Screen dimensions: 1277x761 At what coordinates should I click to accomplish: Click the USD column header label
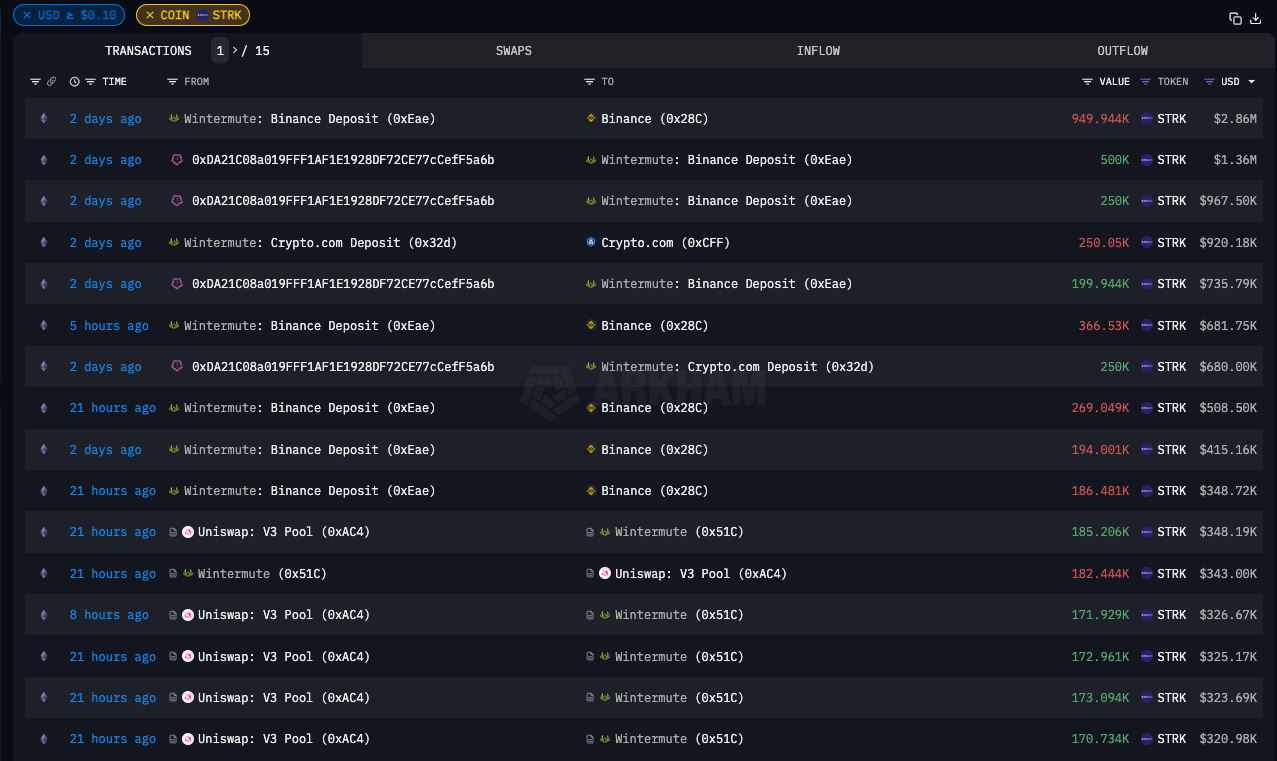pyautogui.click(x=1230, y=82)
